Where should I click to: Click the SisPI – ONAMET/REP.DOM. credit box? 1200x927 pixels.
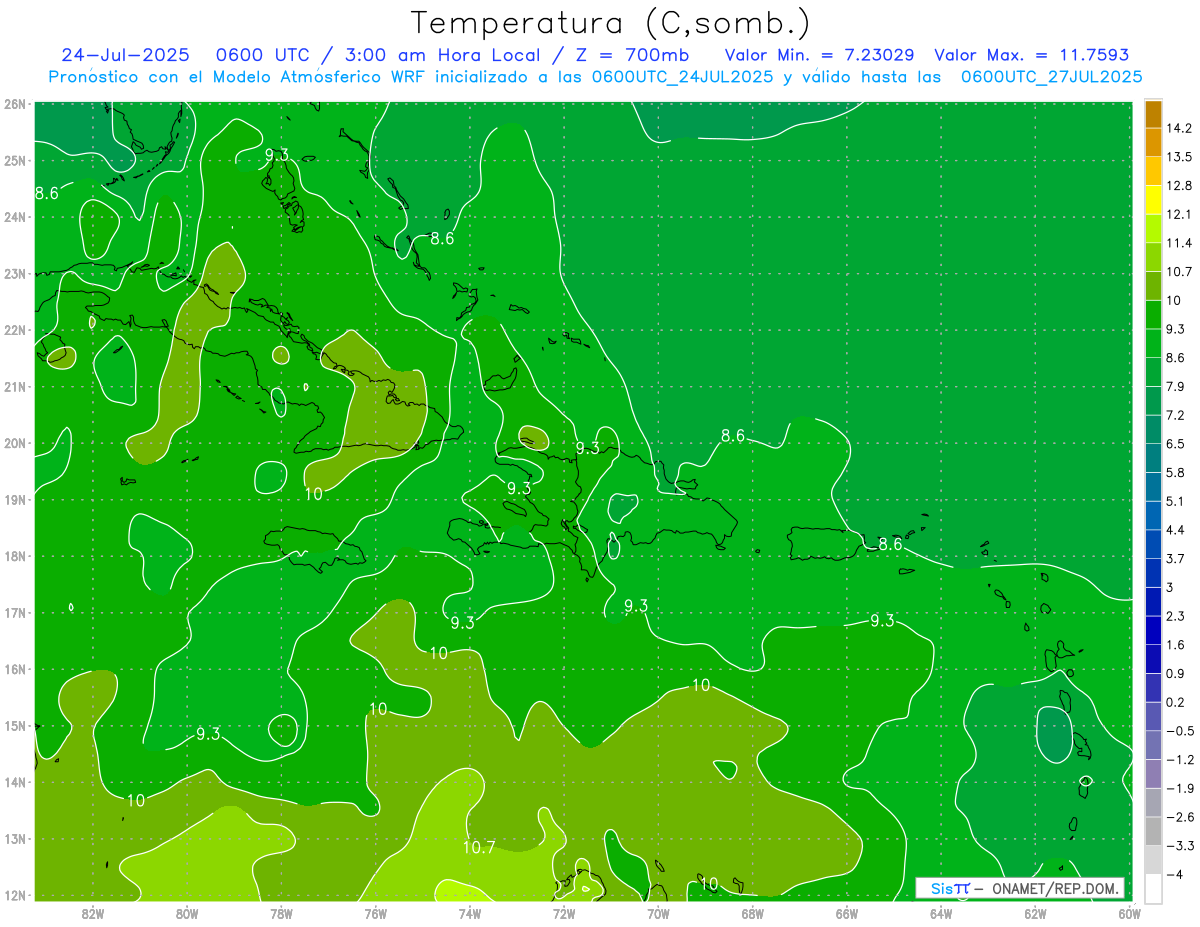pos(1020,888)
